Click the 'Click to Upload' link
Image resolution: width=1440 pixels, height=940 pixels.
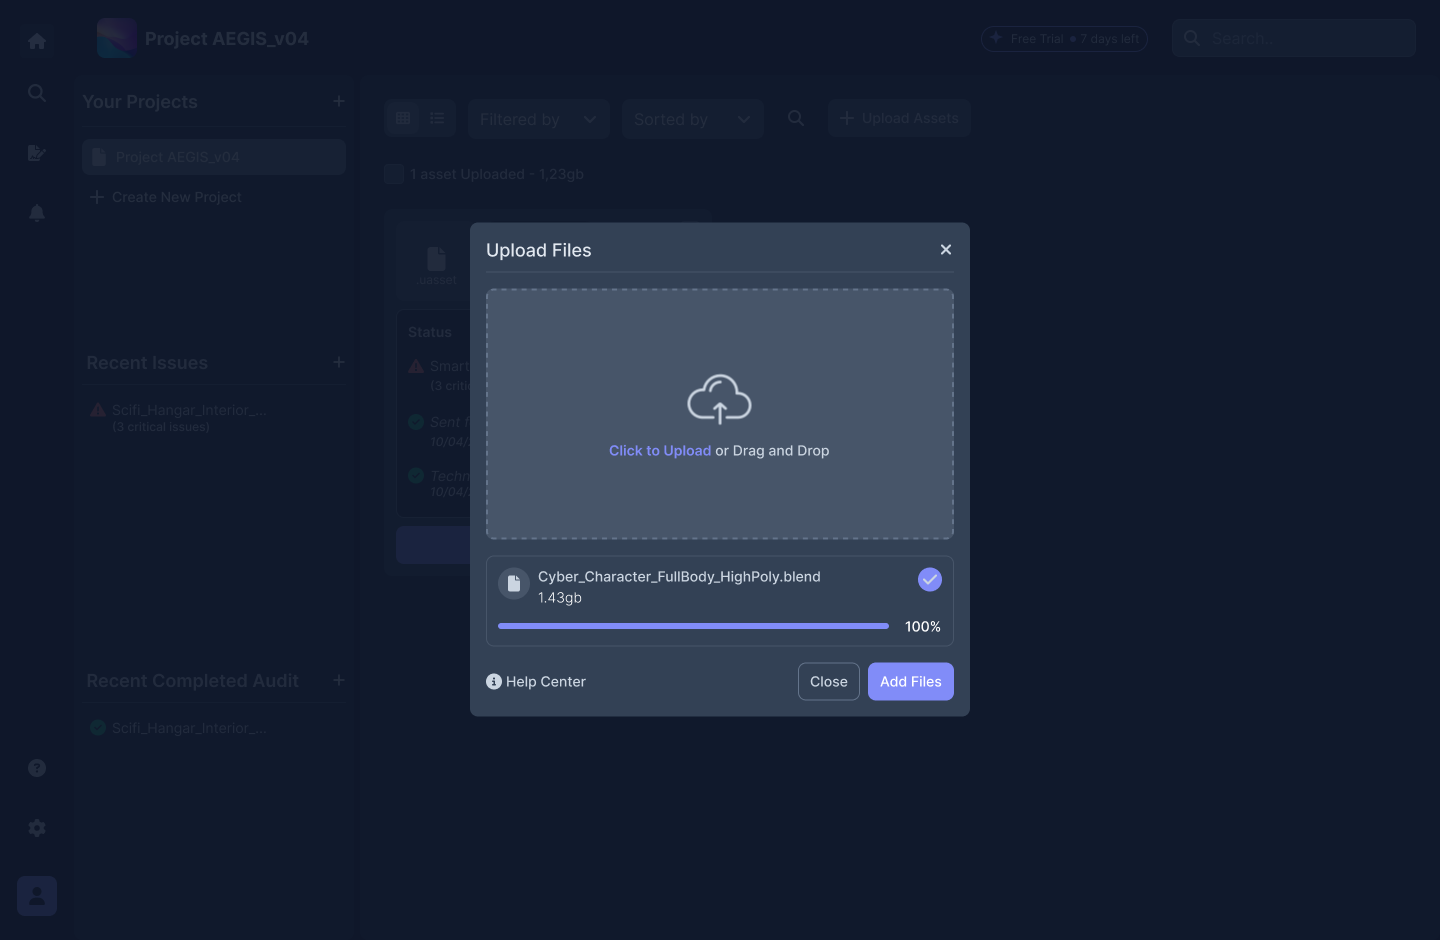[x=660, y=451]
